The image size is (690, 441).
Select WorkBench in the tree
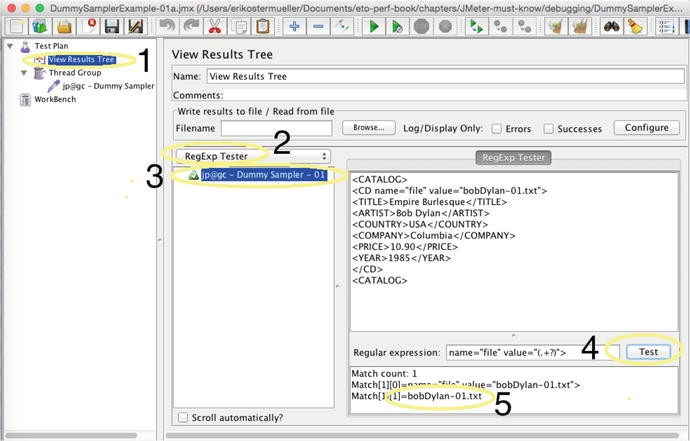pos(55,99)
